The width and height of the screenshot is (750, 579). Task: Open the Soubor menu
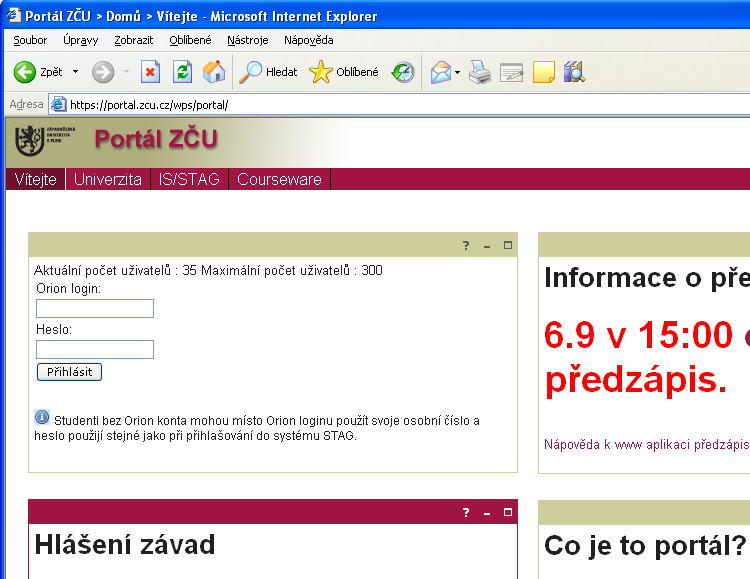(x=30, y=40)
